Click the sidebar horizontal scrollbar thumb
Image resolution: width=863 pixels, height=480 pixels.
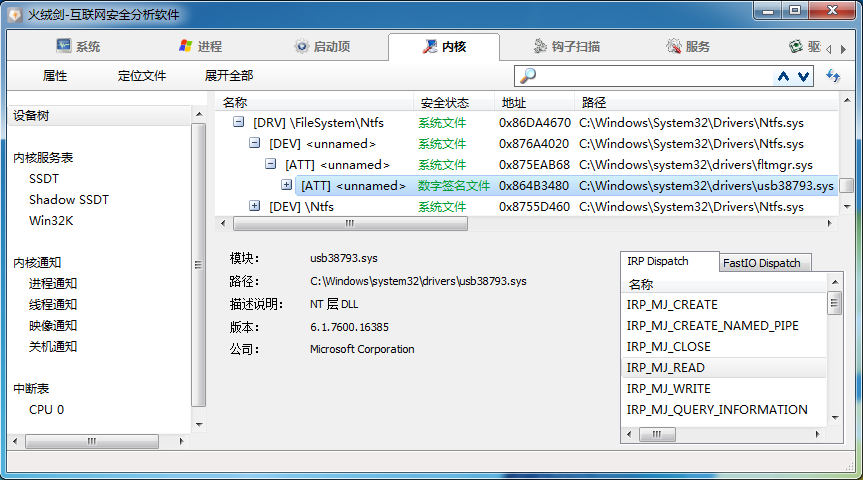tap(92, 441)
